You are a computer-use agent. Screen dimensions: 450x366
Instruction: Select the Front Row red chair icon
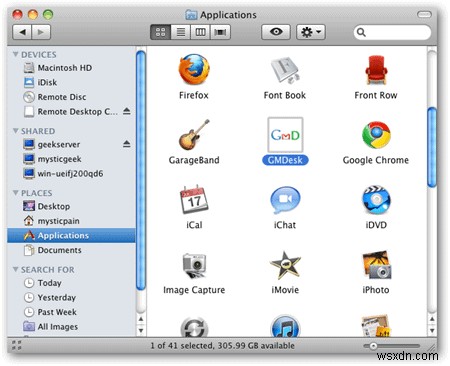coord(376,70)
